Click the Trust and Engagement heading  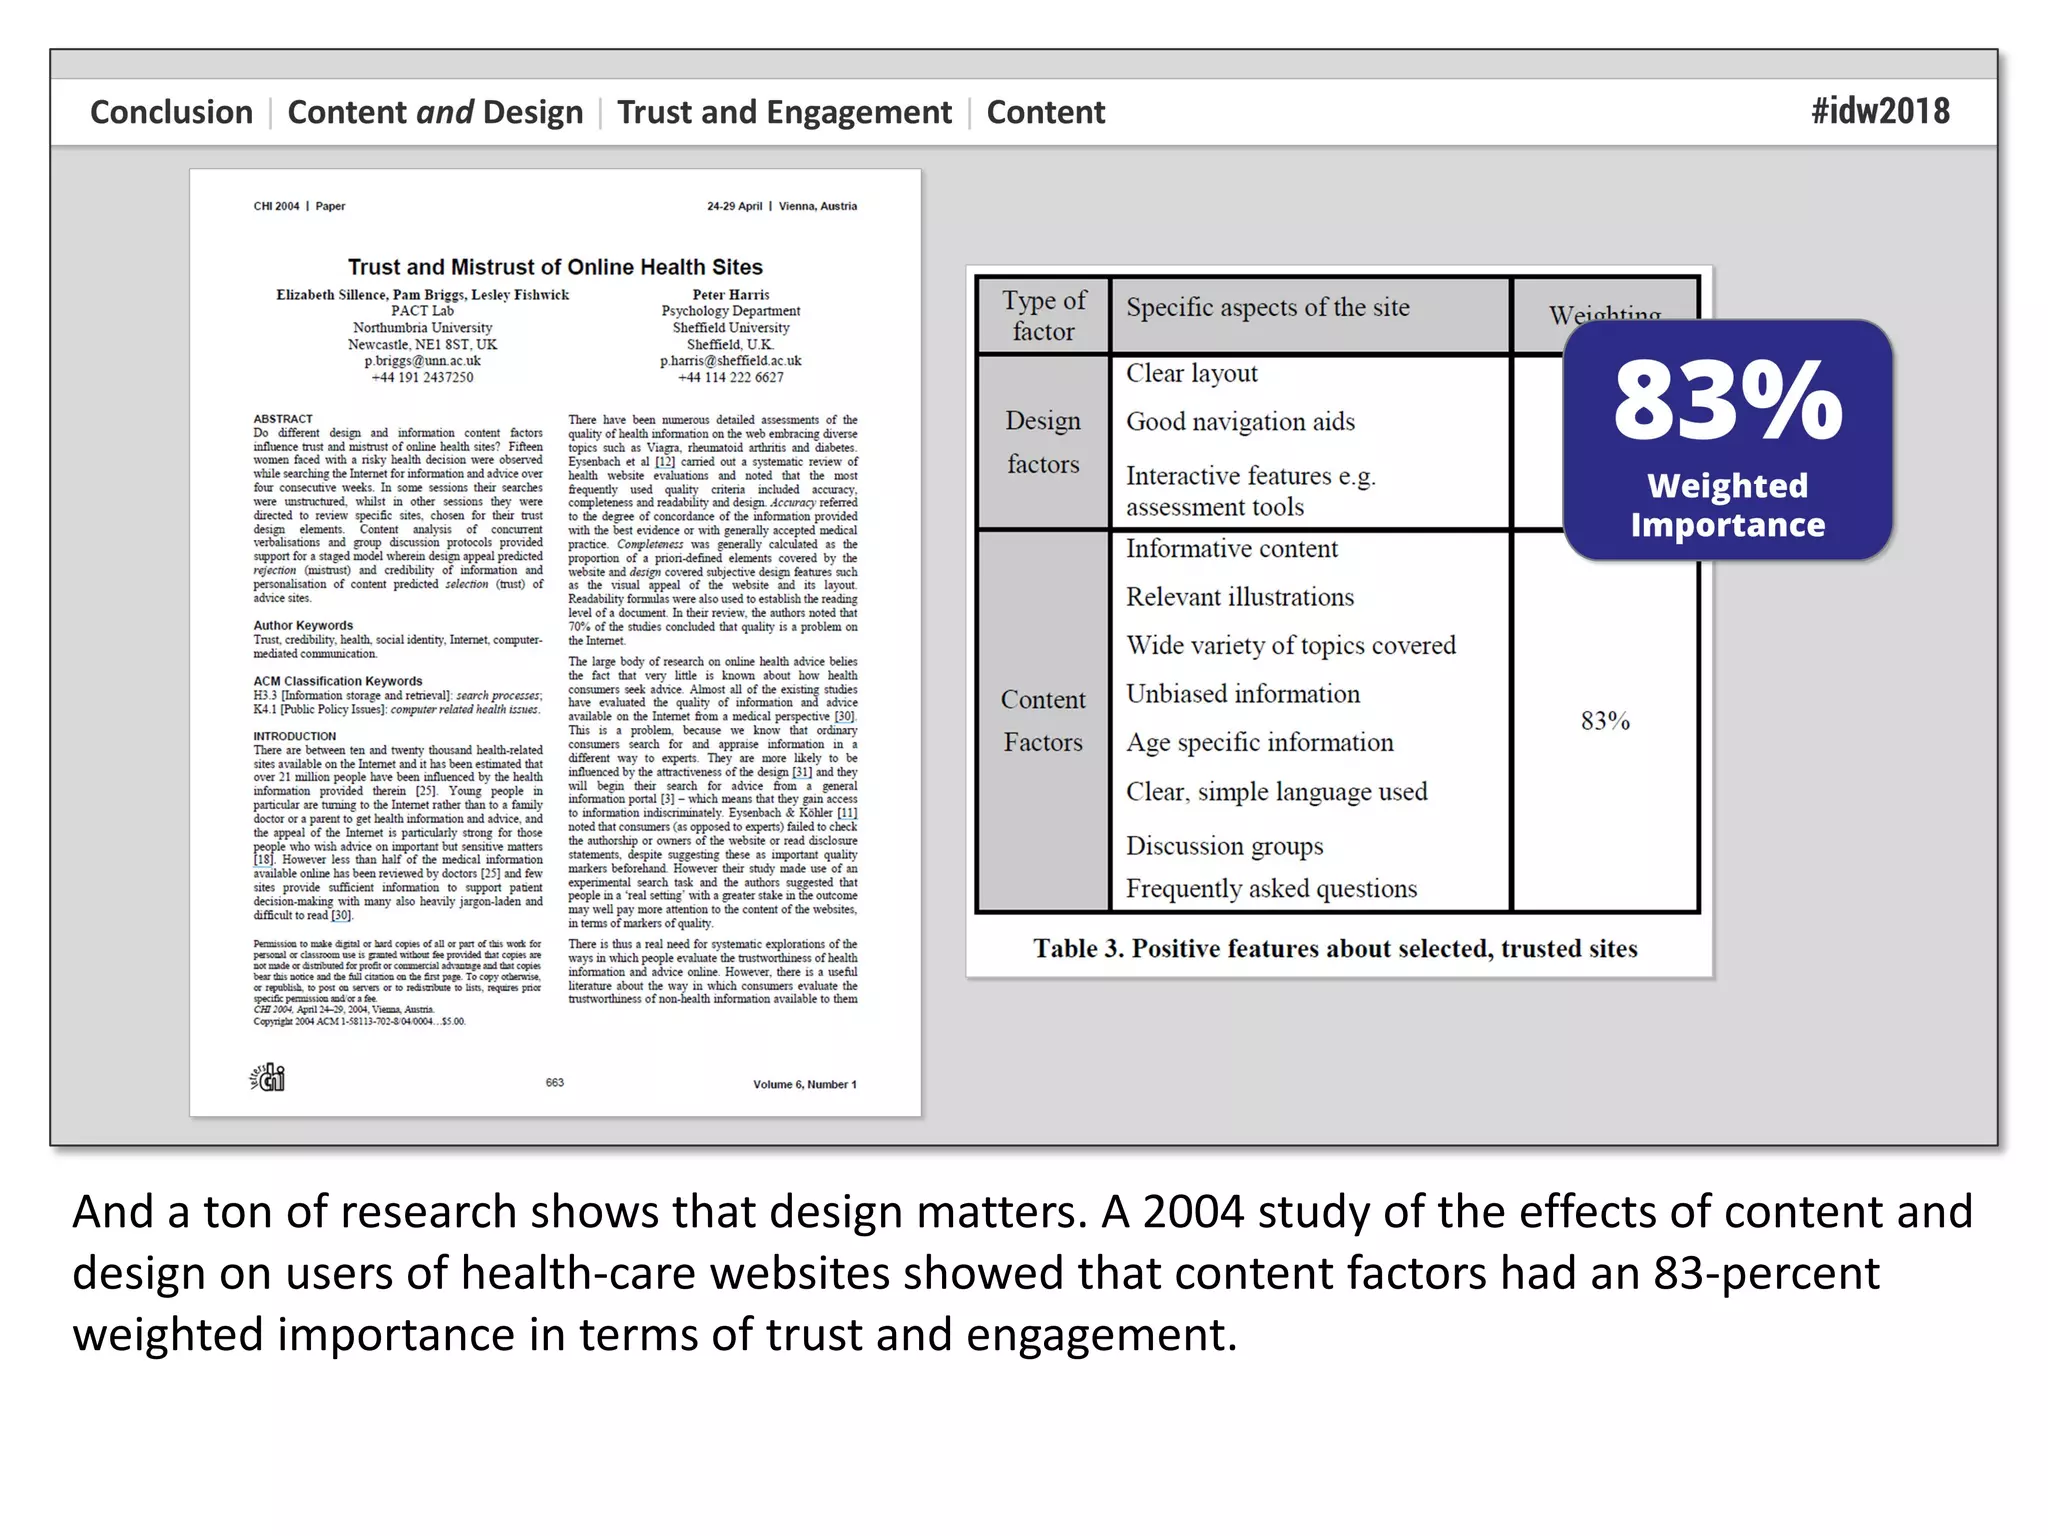tap(784, 112)
